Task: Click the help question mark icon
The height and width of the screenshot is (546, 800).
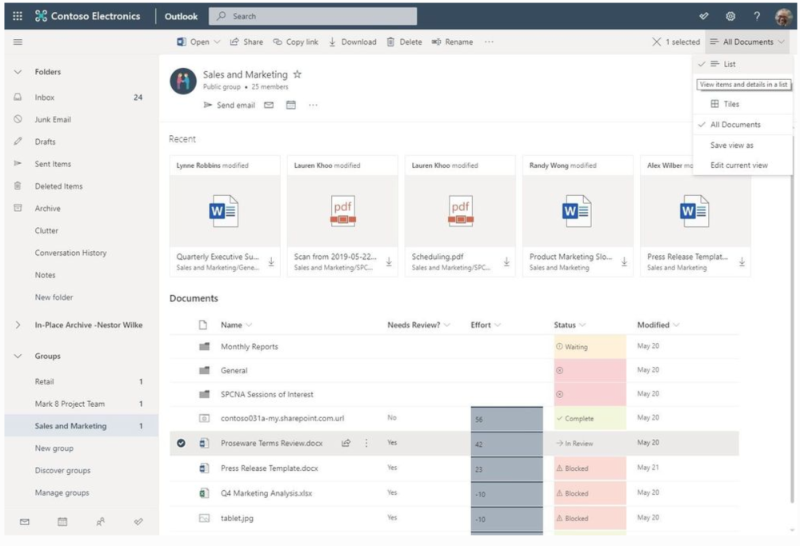Action: [x=755, y=16]
